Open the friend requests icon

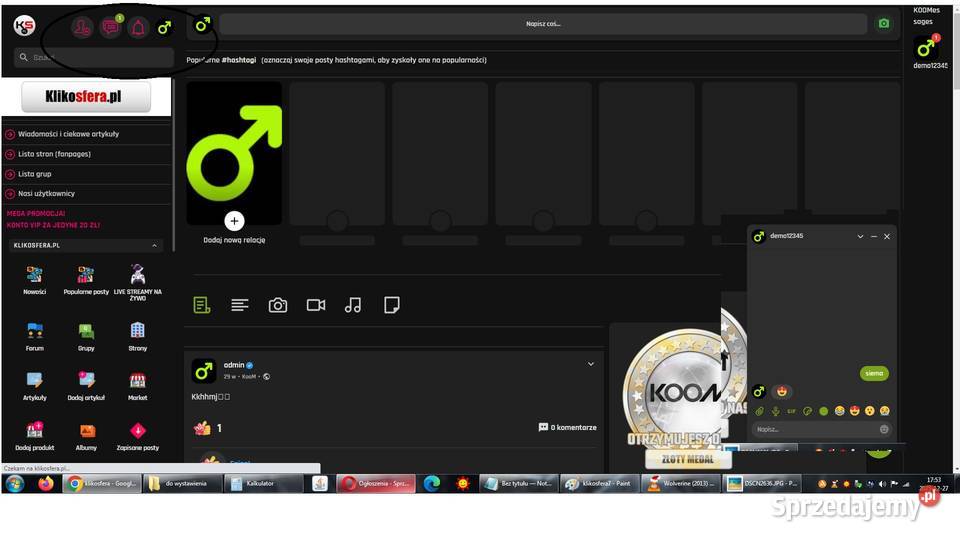(83, 28)
